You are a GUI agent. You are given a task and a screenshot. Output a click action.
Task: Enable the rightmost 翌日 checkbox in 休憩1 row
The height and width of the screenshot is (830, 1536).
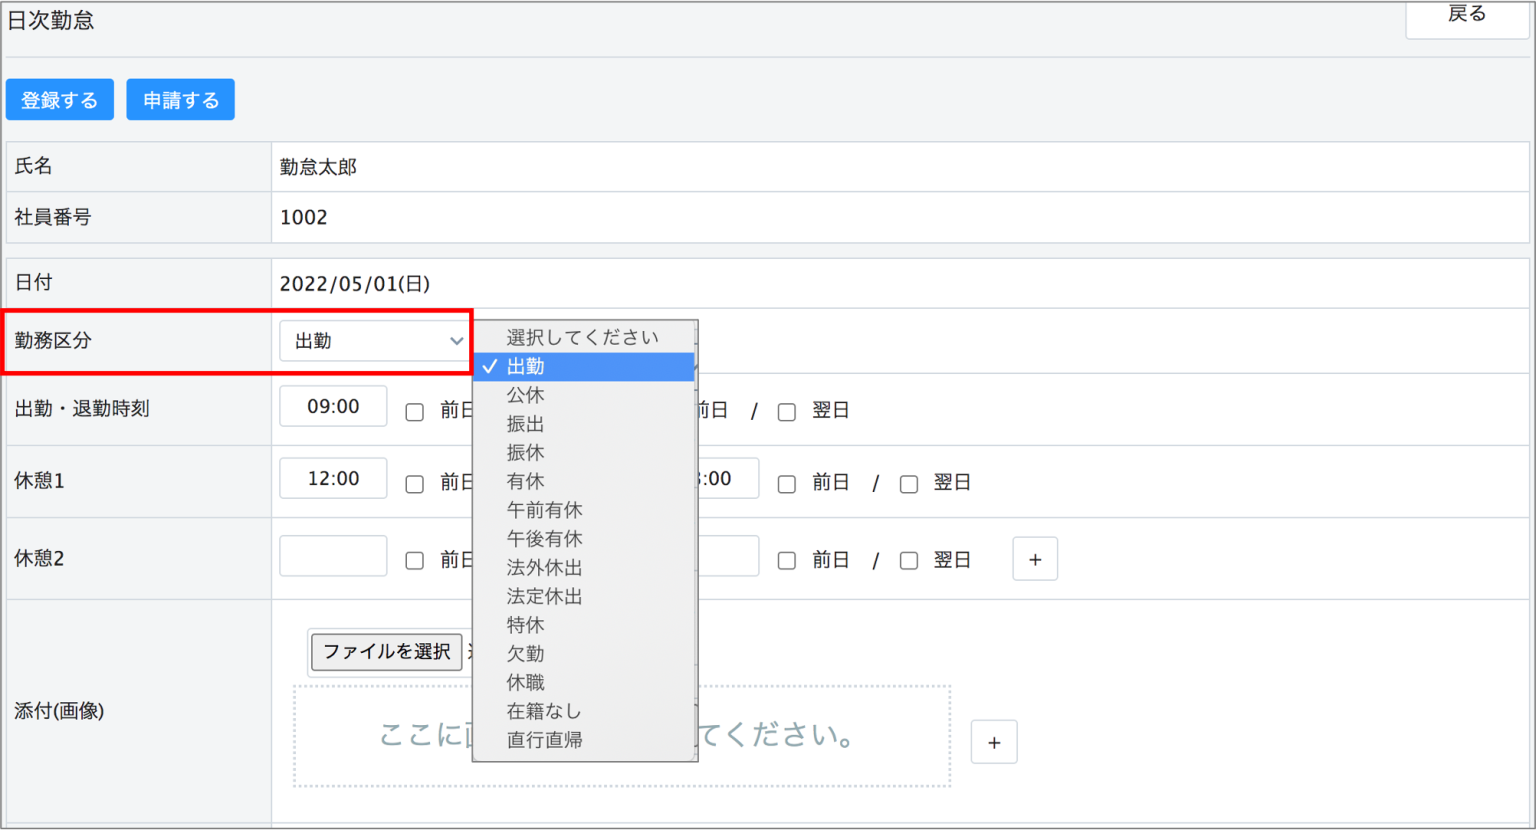(908, 484)
